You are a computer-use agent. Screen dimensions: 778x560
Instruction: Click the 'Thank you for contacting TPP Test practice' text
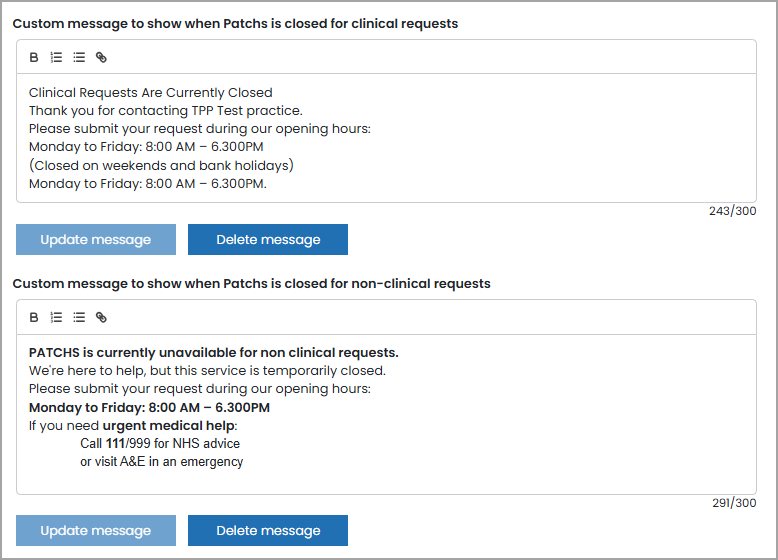tap(166, 111)
